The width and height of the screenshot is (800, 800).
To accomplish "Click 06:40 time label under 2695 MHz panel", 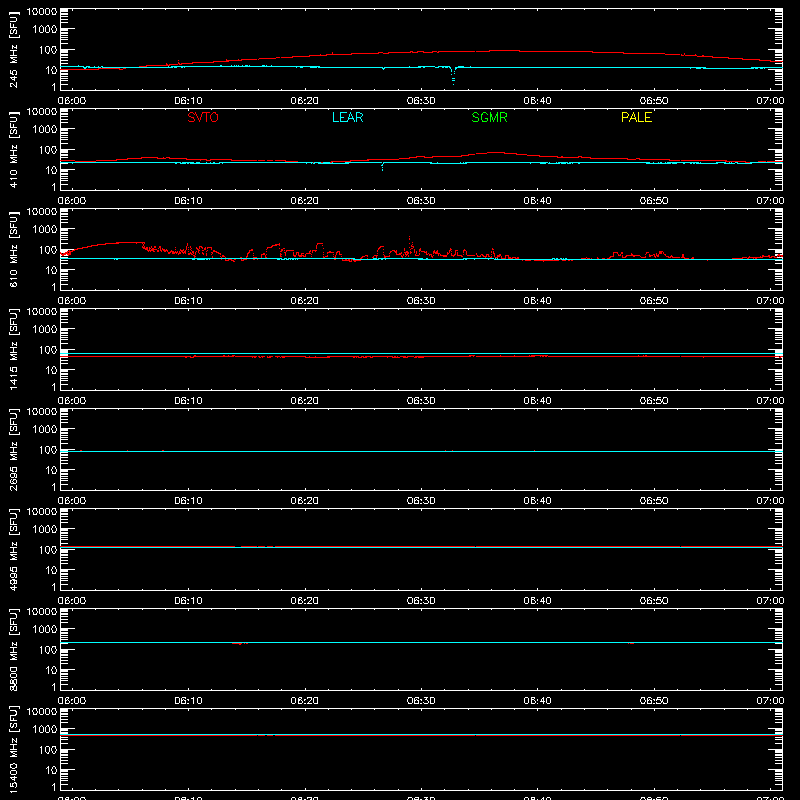I will tap(537, 501).
